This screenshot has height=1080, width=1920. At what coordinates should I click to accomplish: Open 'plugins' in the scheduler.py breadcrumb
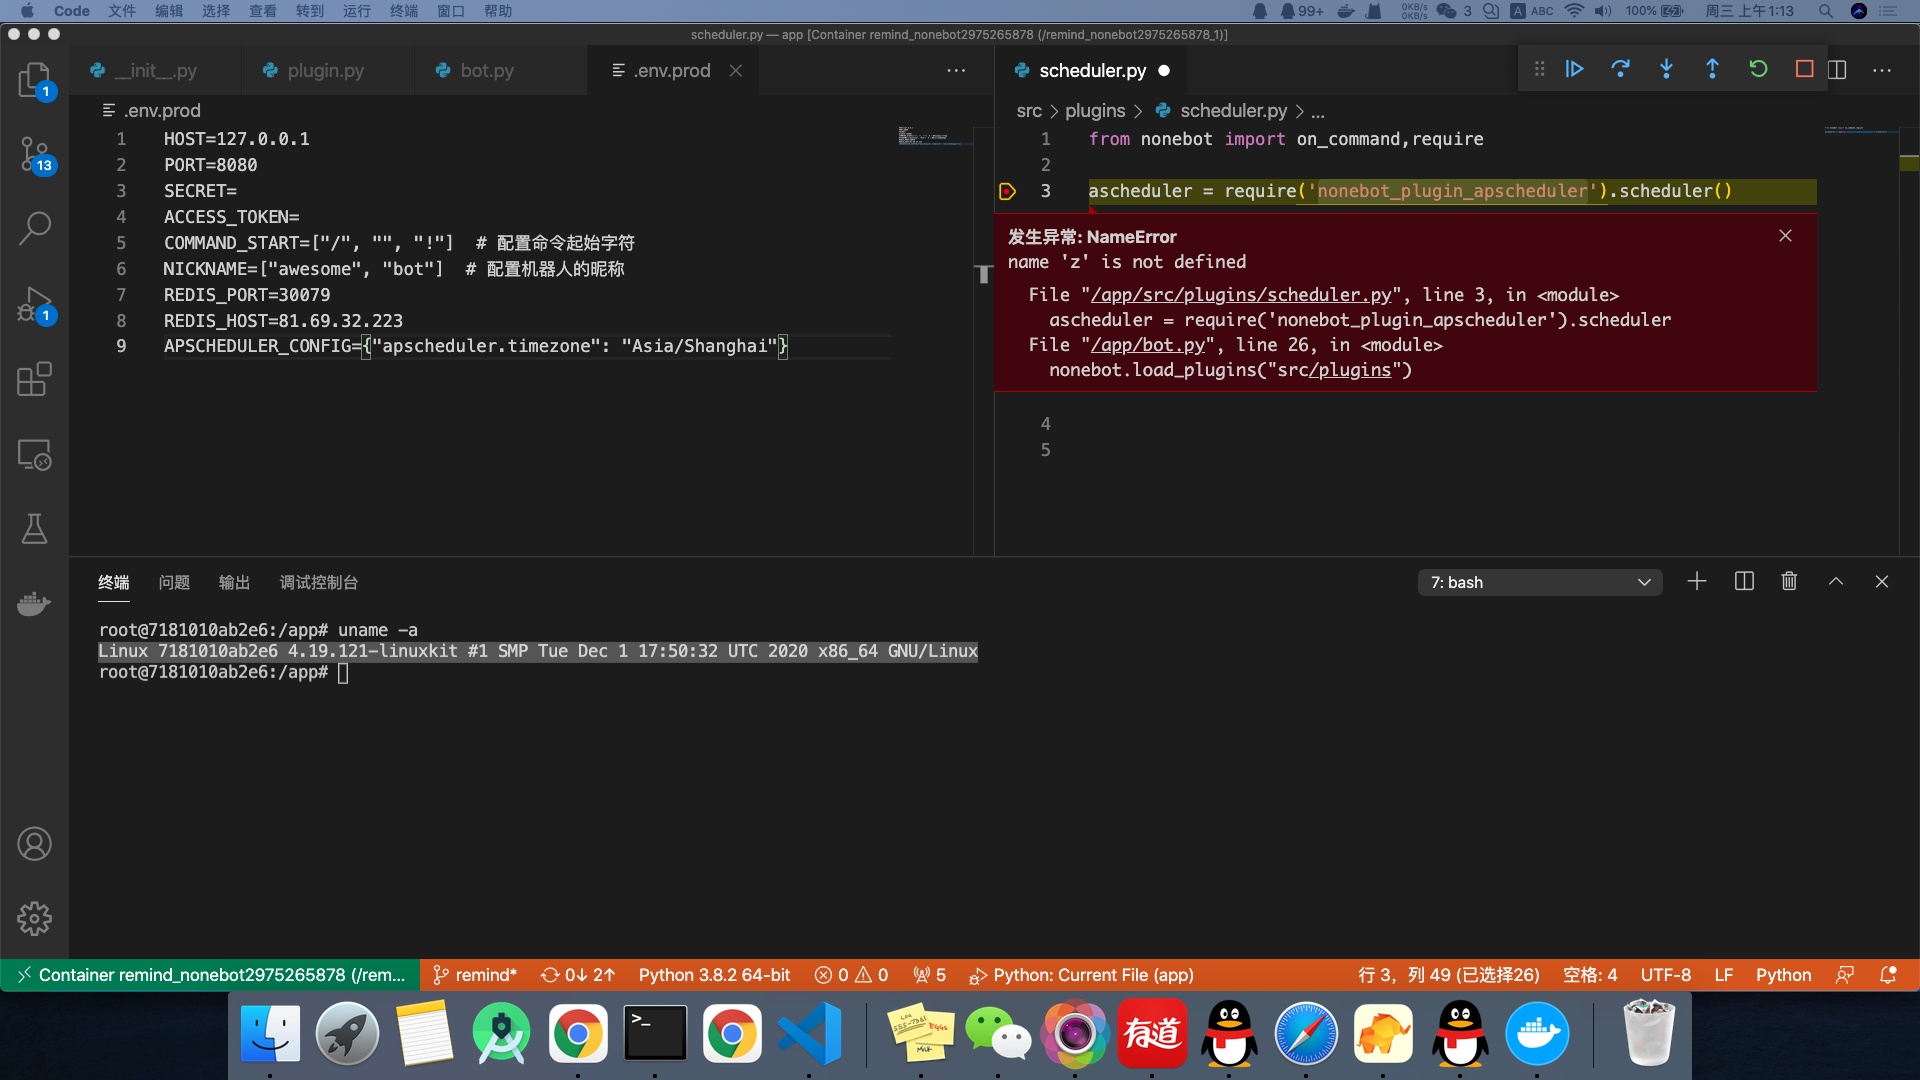click(1095, 111)
